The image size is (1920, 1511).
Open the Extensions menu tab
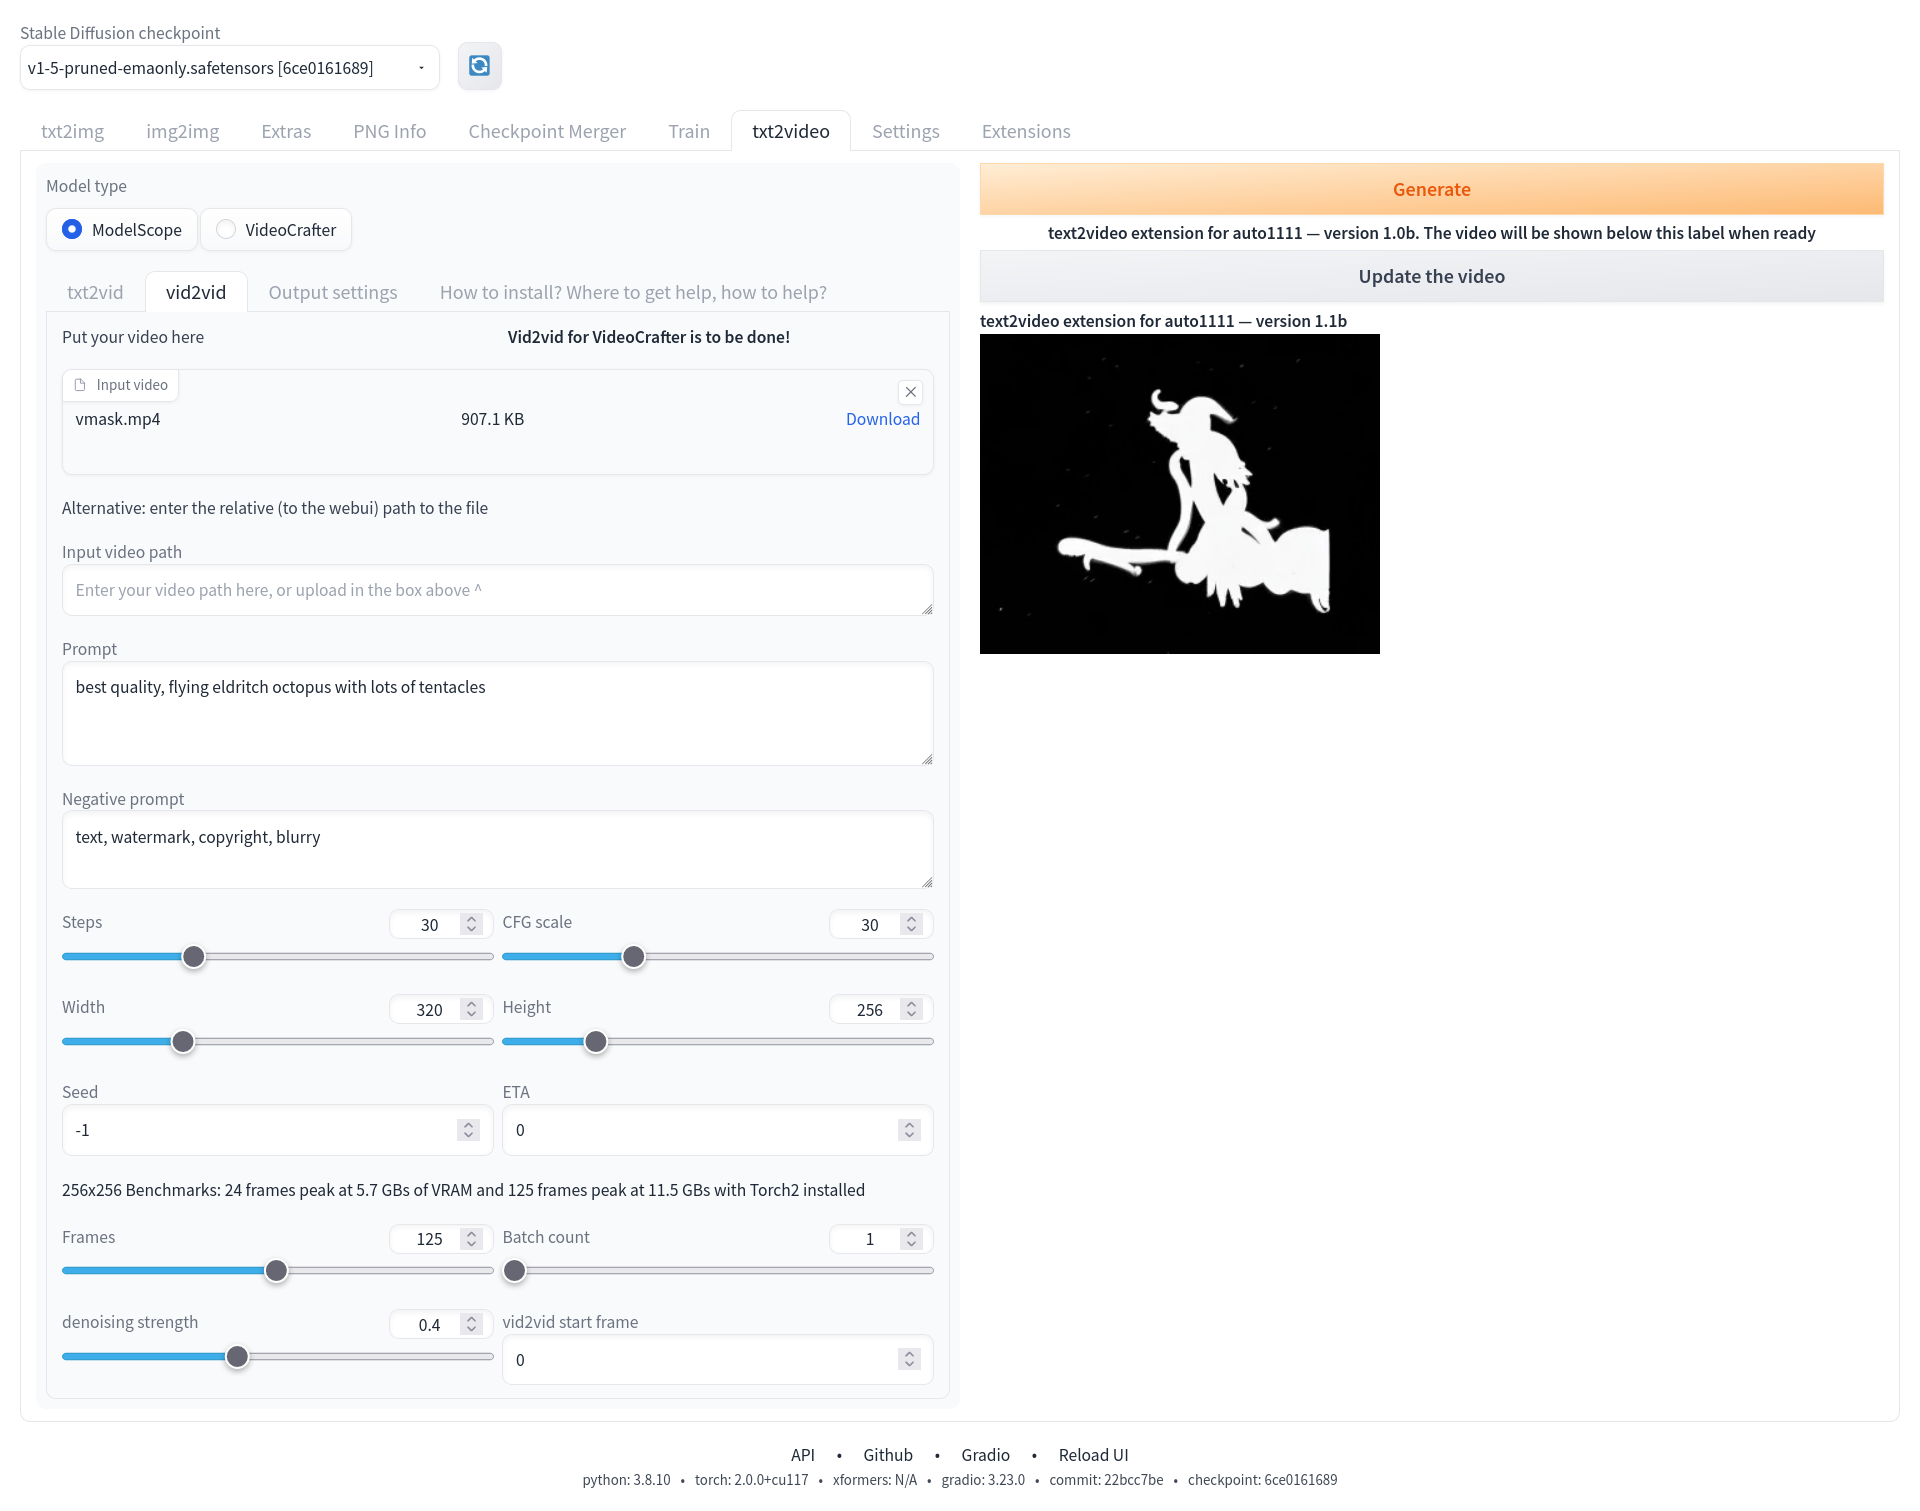coord(1027,129)
